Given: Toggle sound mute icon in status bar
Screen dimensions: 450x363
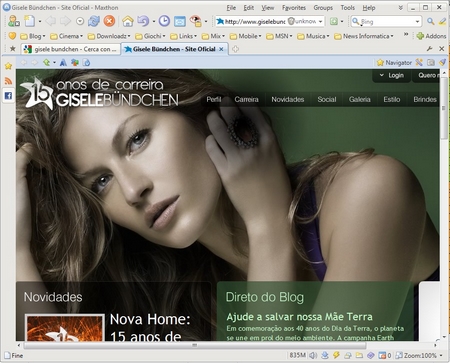Looking at the screenshot, I should [x=313, y=355].
